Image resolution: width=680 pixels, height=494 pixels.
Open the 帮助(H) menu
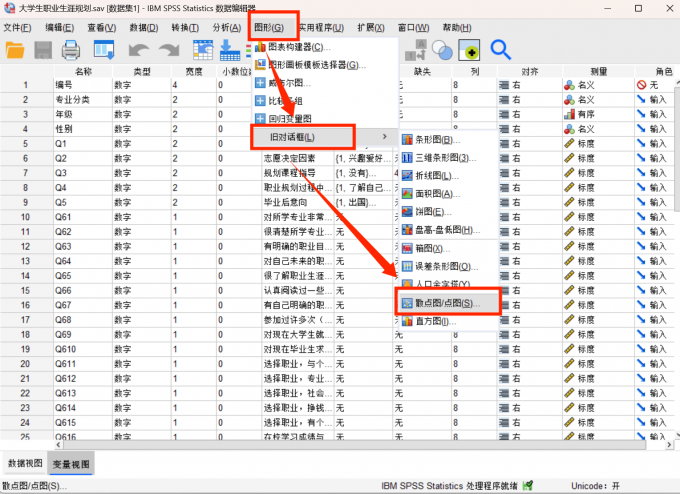[x=457, y=28]
